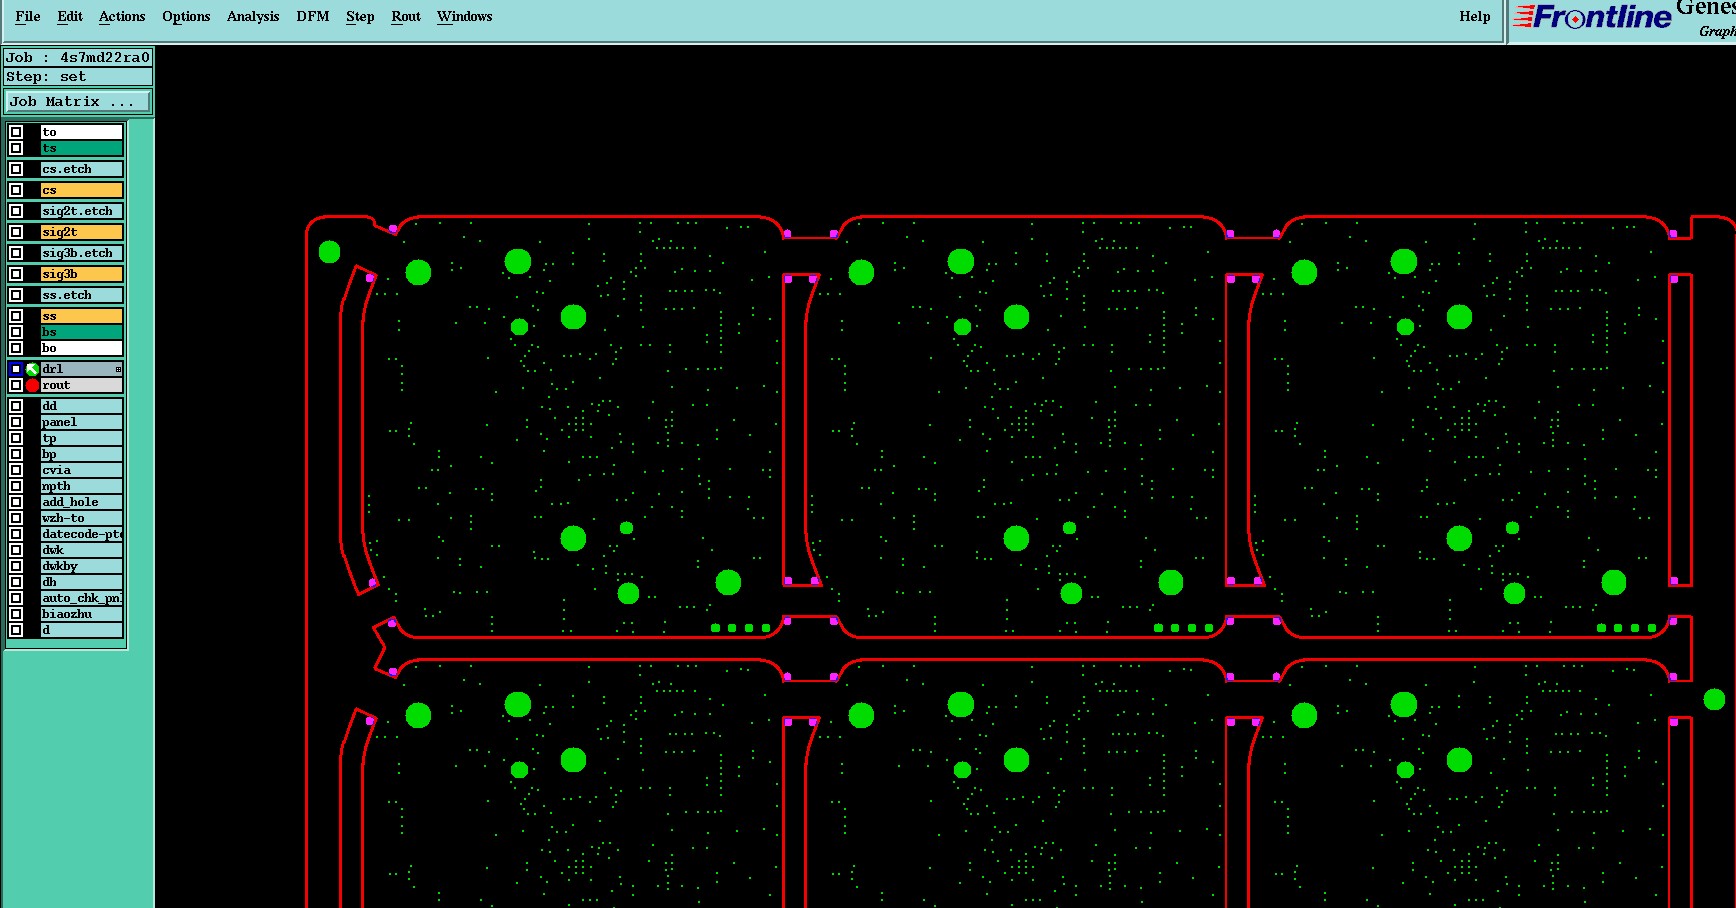Select the auto_chk_pn layer name
This screenshot has width=1736, height=908.
tap(82, 598)
